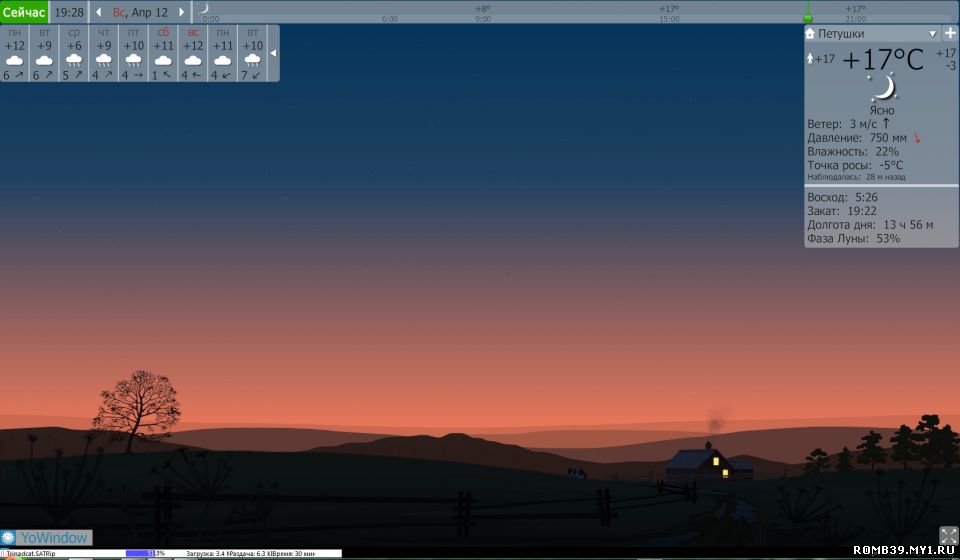
Task: Open the Петушки location dropdown
Action: click(x=932, y=33)
